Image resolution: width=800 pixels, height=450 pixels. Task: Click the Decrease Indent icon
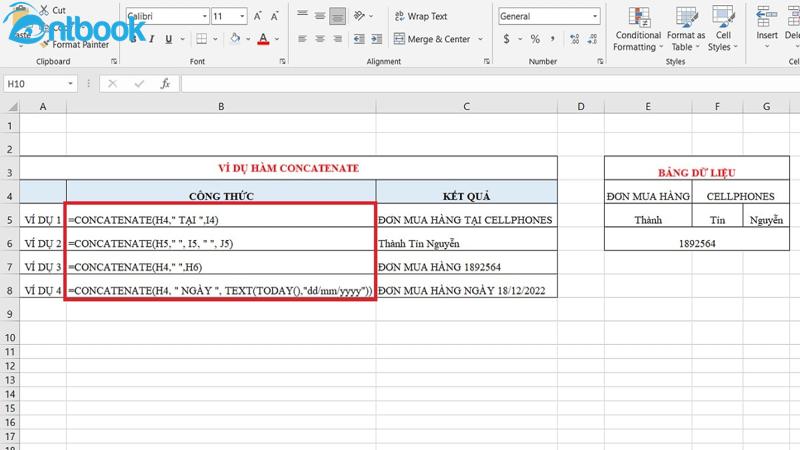pyautogui.click(x=359, y=39)
